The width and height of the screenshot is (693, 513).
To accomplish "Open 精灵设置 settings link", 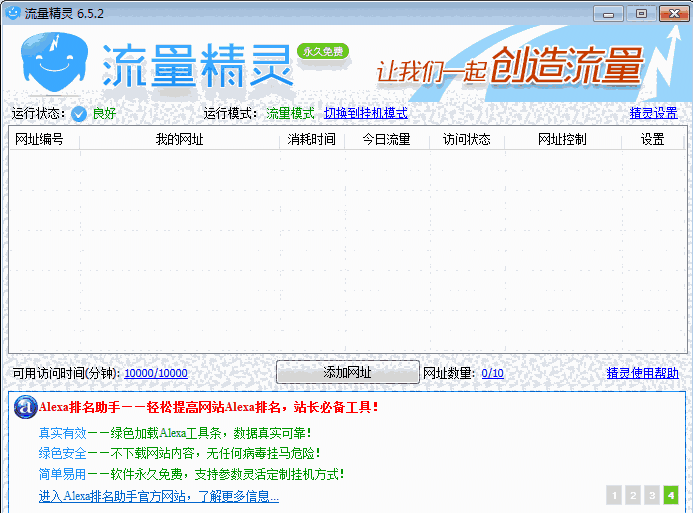I will (653, 114).
